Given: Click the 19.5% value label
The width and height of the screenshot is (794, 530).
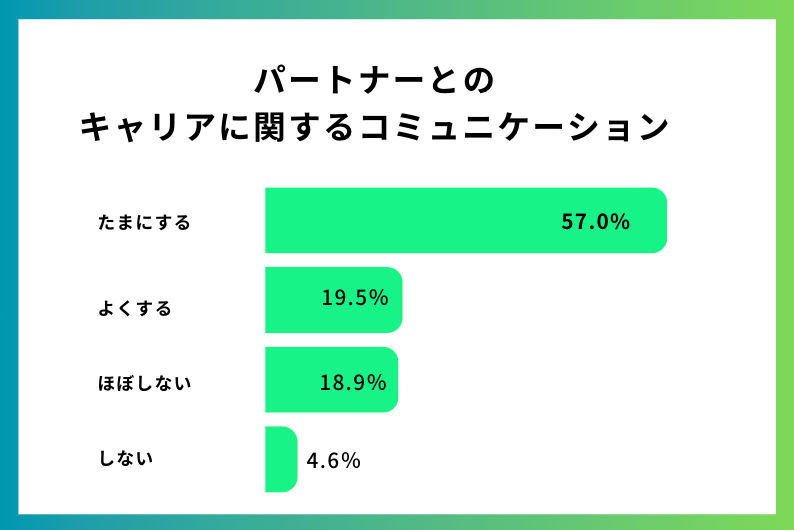Looking at the screenshot, I should 354,298.
